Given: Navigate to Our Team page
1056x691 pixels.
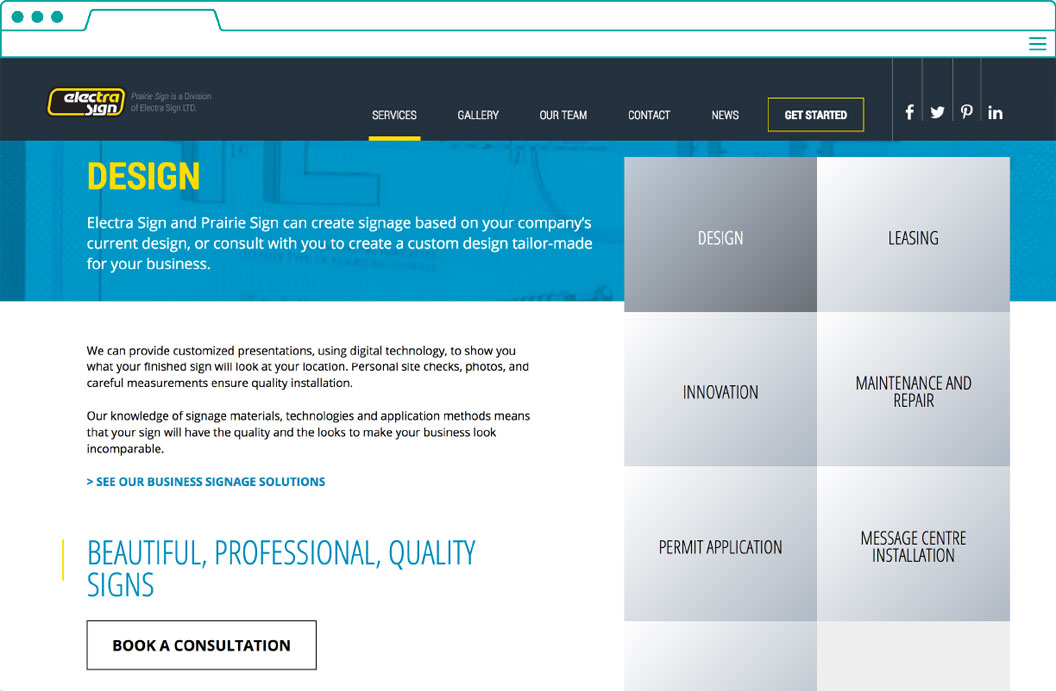Looking at the screenshot, I should tap(563, 115).
